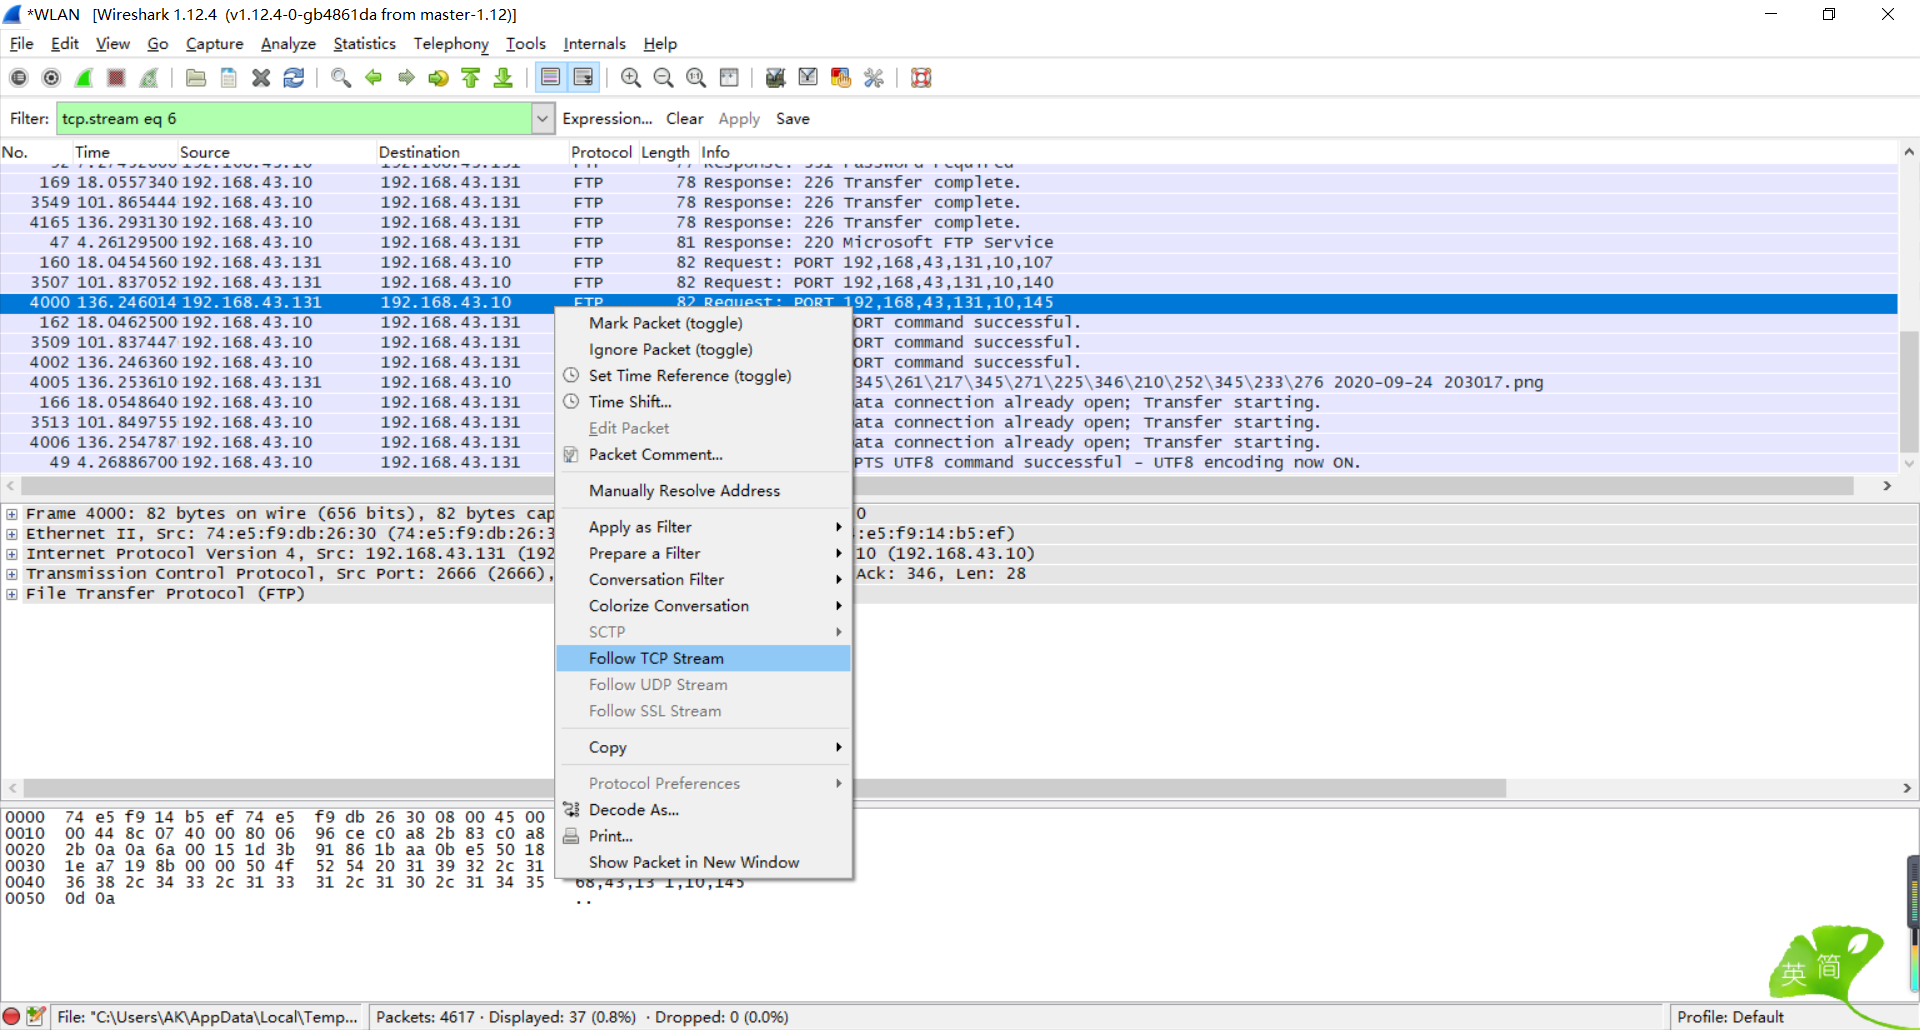Close the capture file using X icon

261,78
